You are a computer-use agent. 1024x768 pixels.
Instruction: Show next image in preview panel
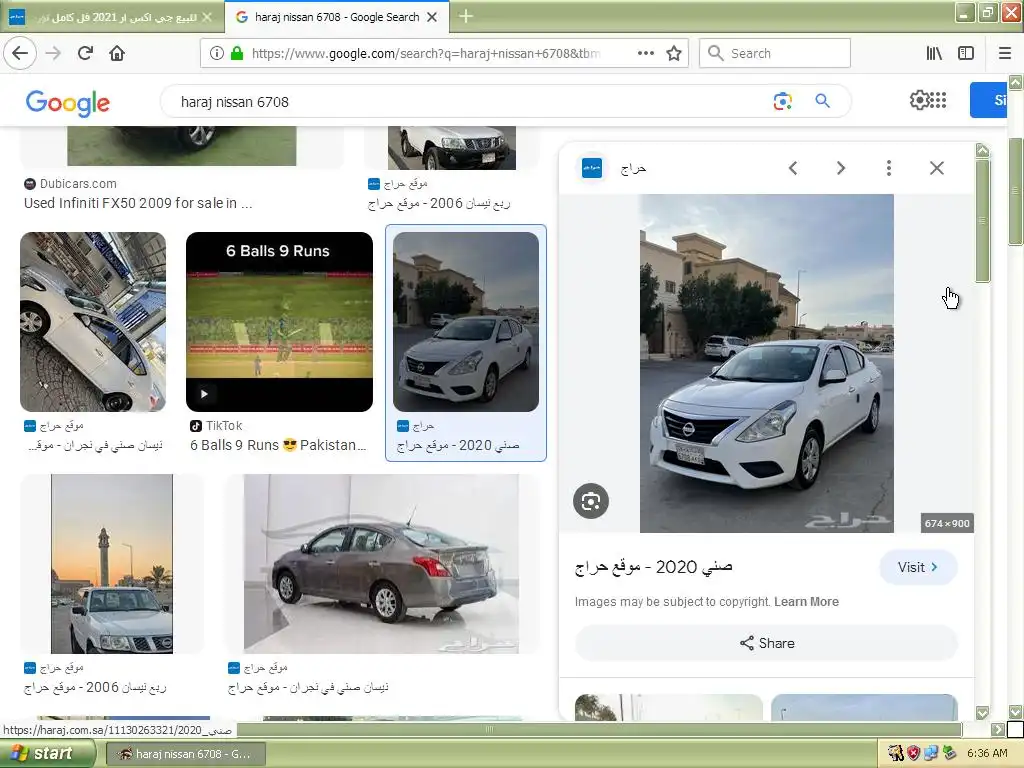pyautogui.click(x=840, y=168)
